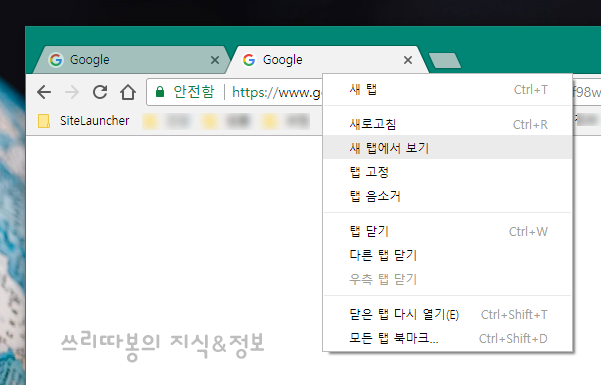This screenshot has height=385, width=601.
Task: Choose 탭 닫기 in the context menu
Action: tap(447, 231)
